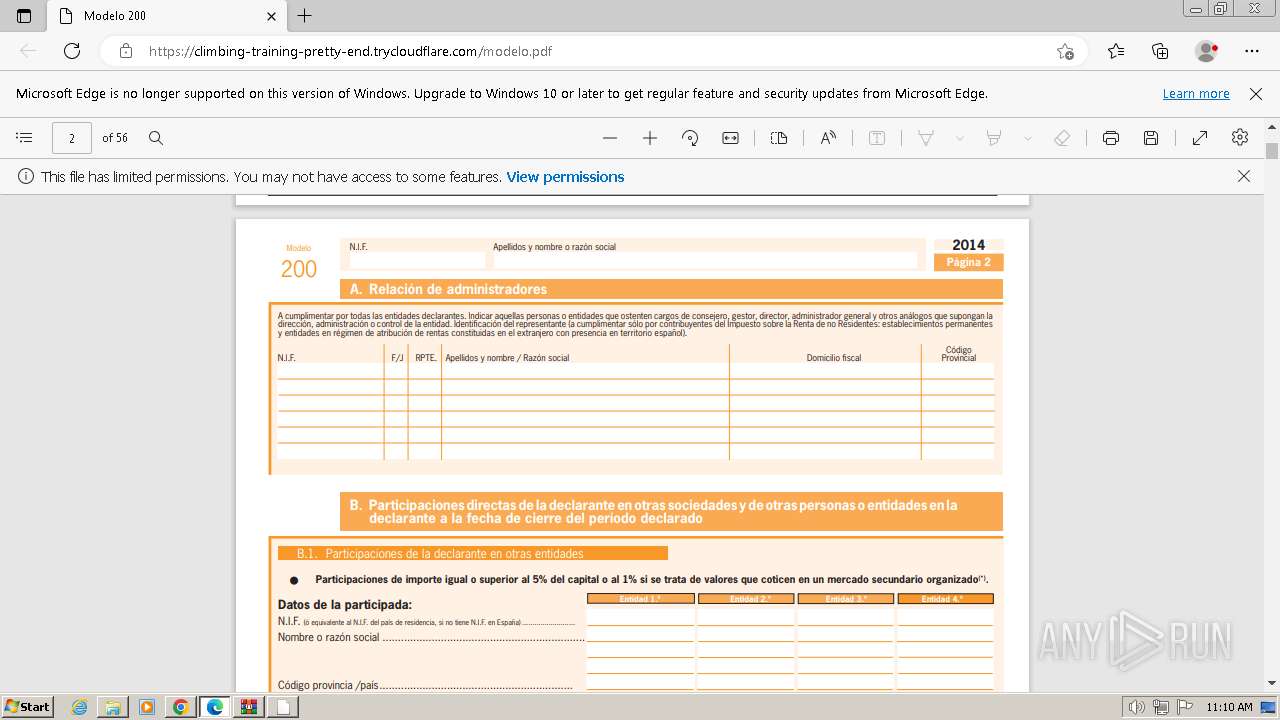Switch to Microsoft Edge taskbar button
This screenshot has height=720, width=1280.
point(214,707)
